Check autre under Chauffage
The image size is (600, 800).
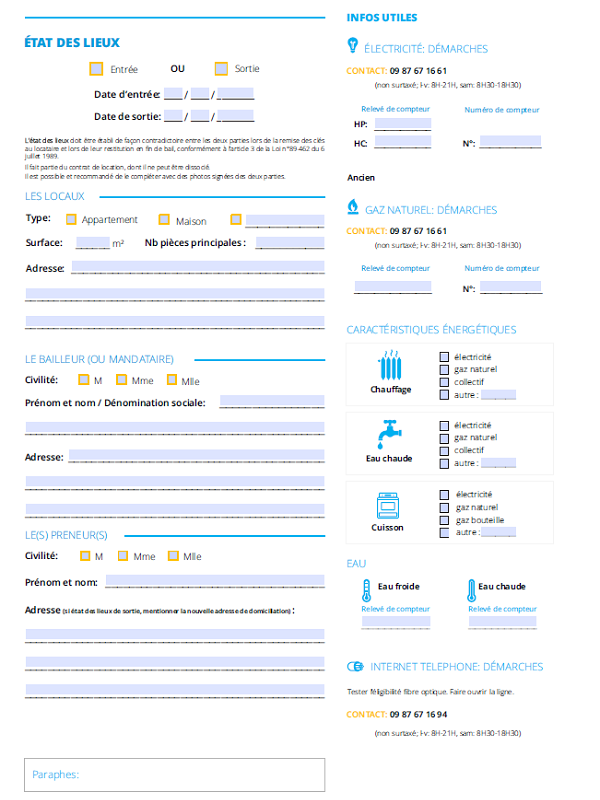pyautogui.click(x=444, y=395)
